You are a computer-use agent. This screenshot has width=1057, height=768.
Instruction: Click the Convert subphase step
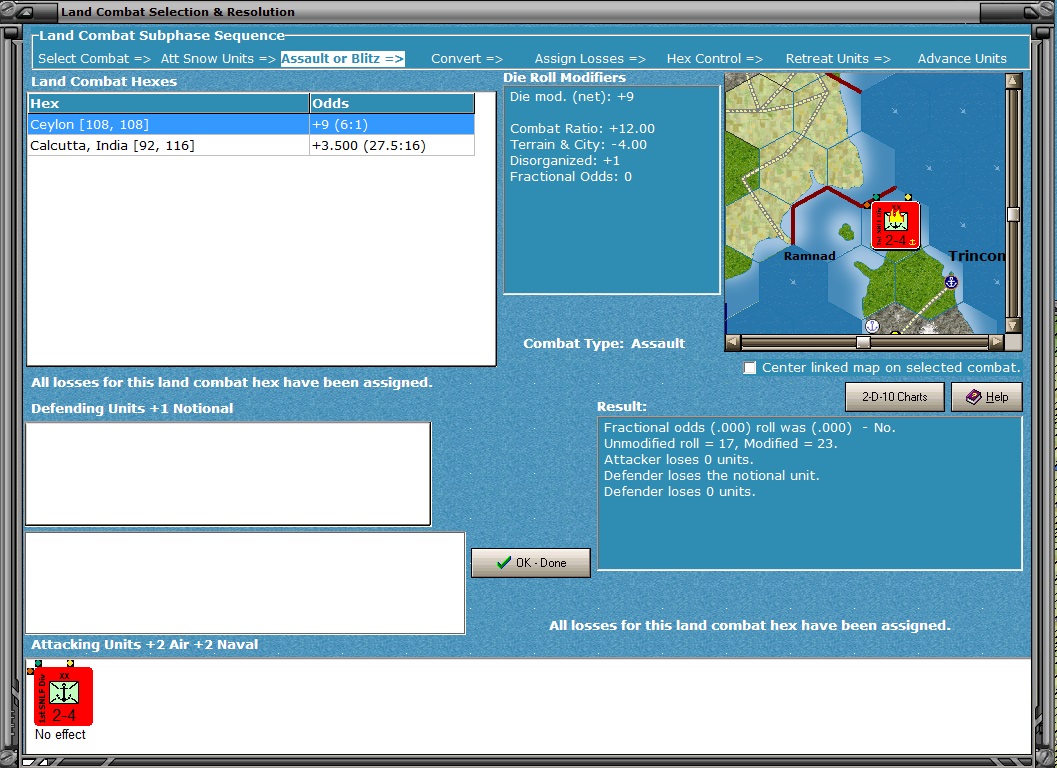[466, 59]
